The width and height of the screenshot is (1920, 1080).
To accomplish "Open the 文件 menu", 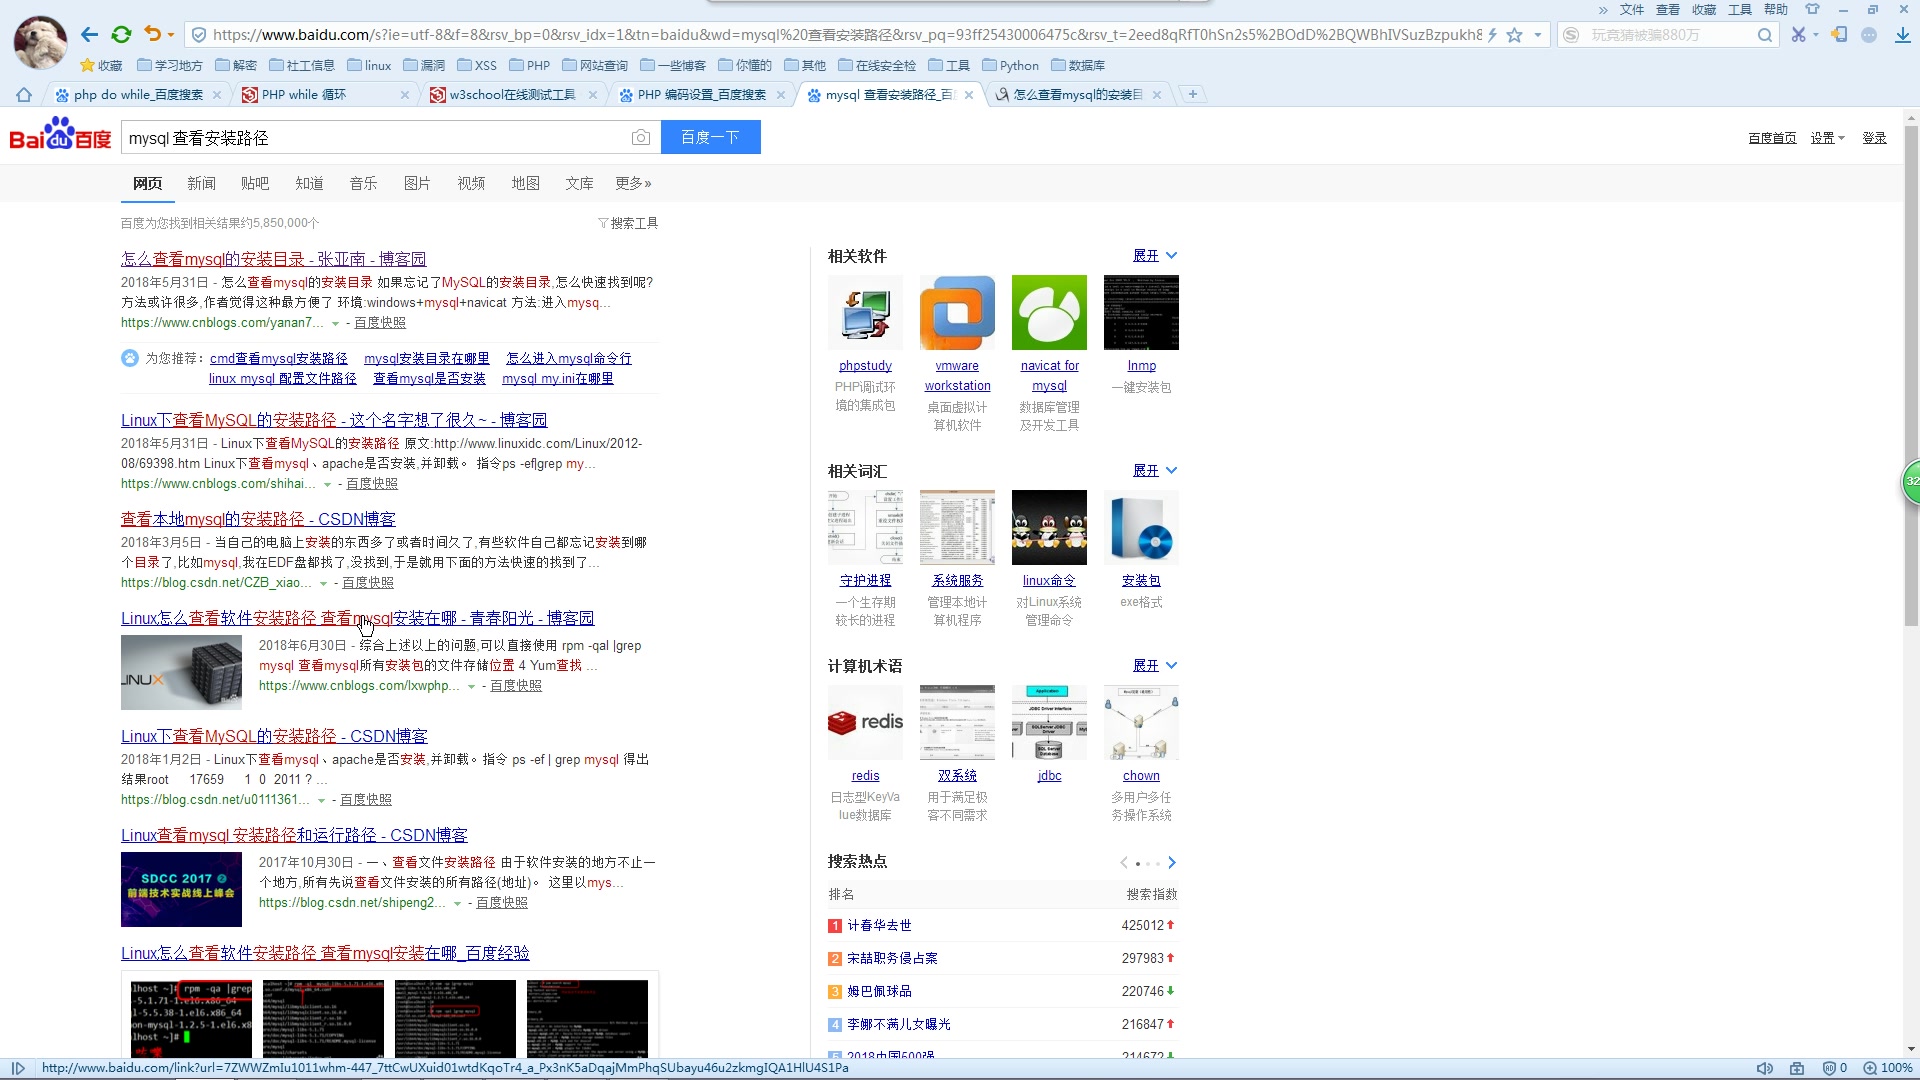I will click(x=1632, y=10).
